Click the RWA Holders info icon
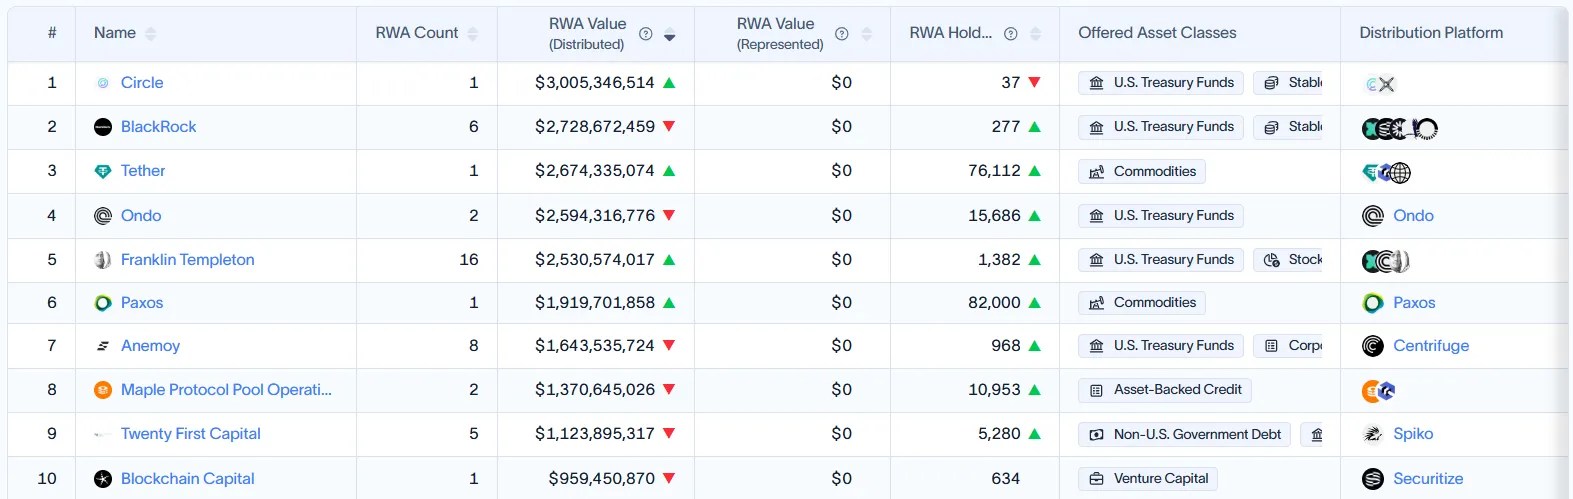This screenshot has width=1573, height=499. tap(1011, 34)
